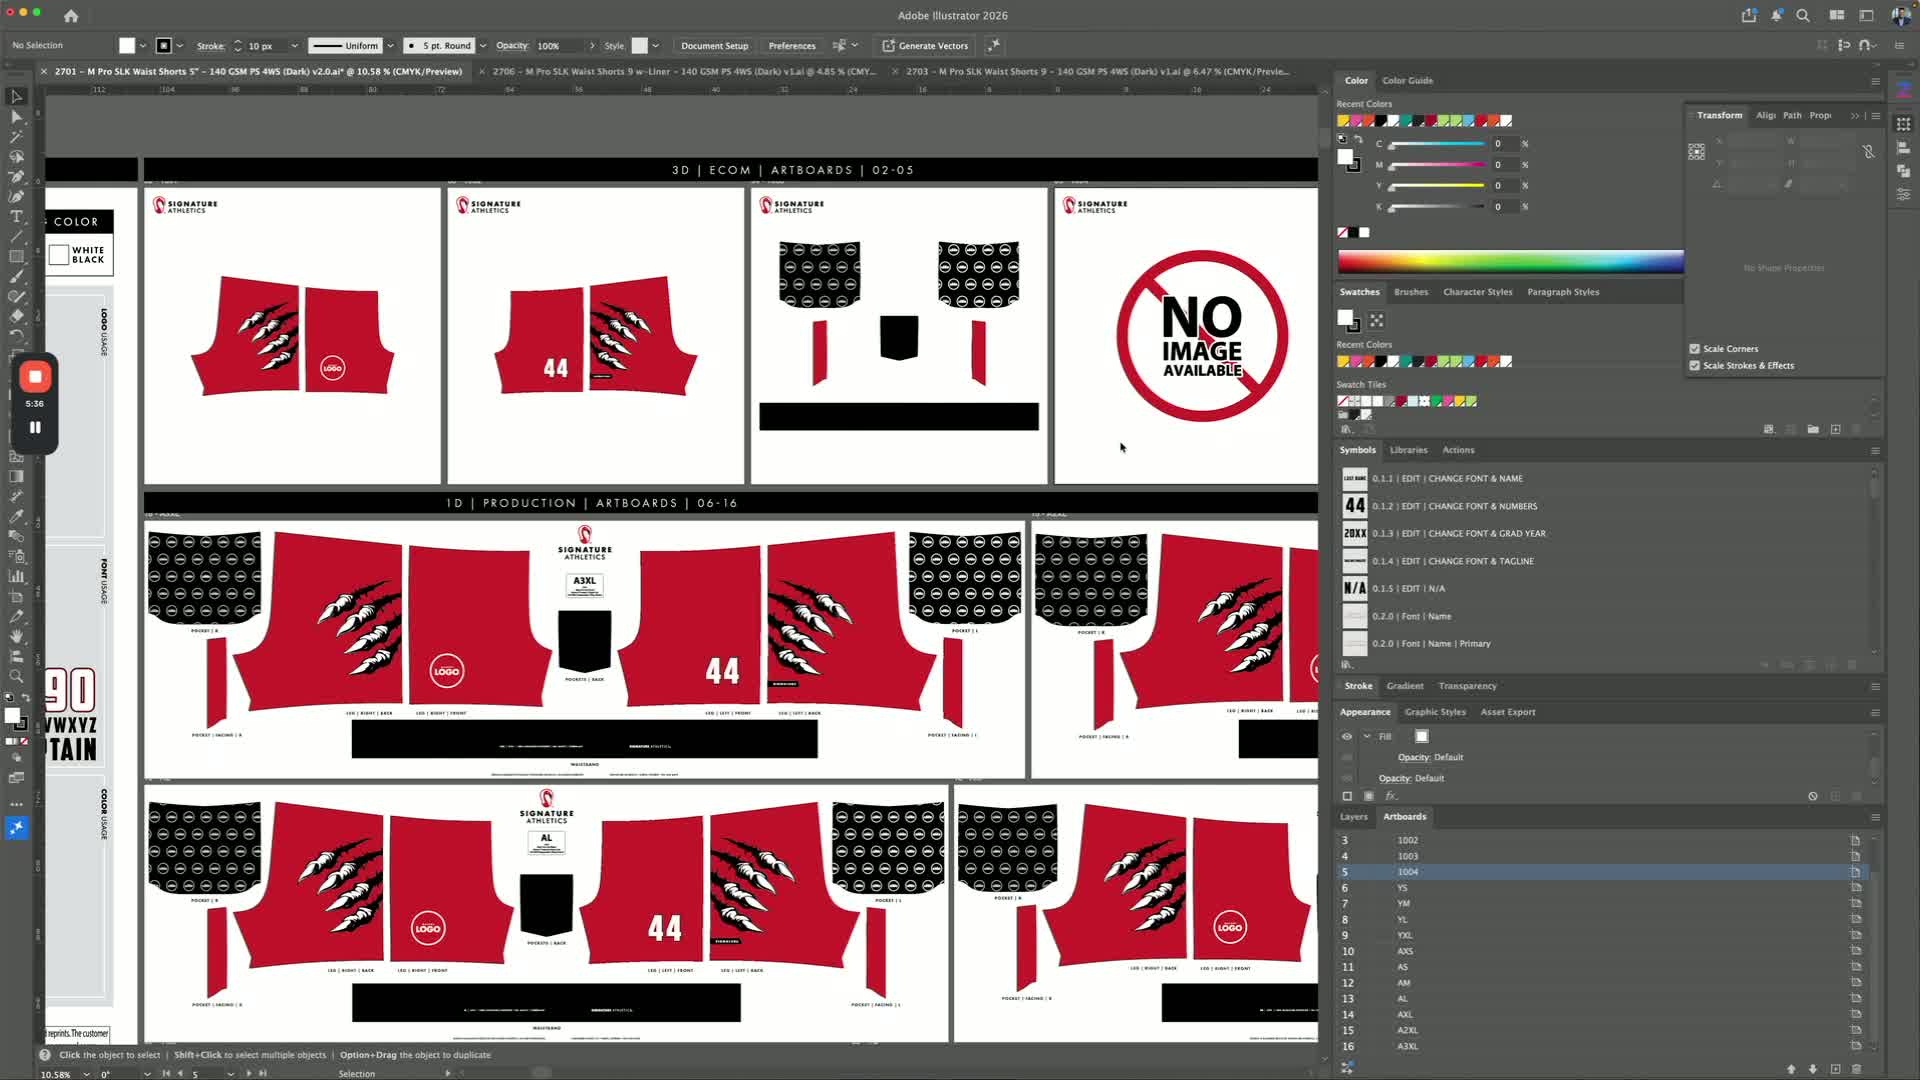This screenshot has width=1920, height=1080.
Task: Swap fill and stroke in Color panel
Action: (1358, 140)
